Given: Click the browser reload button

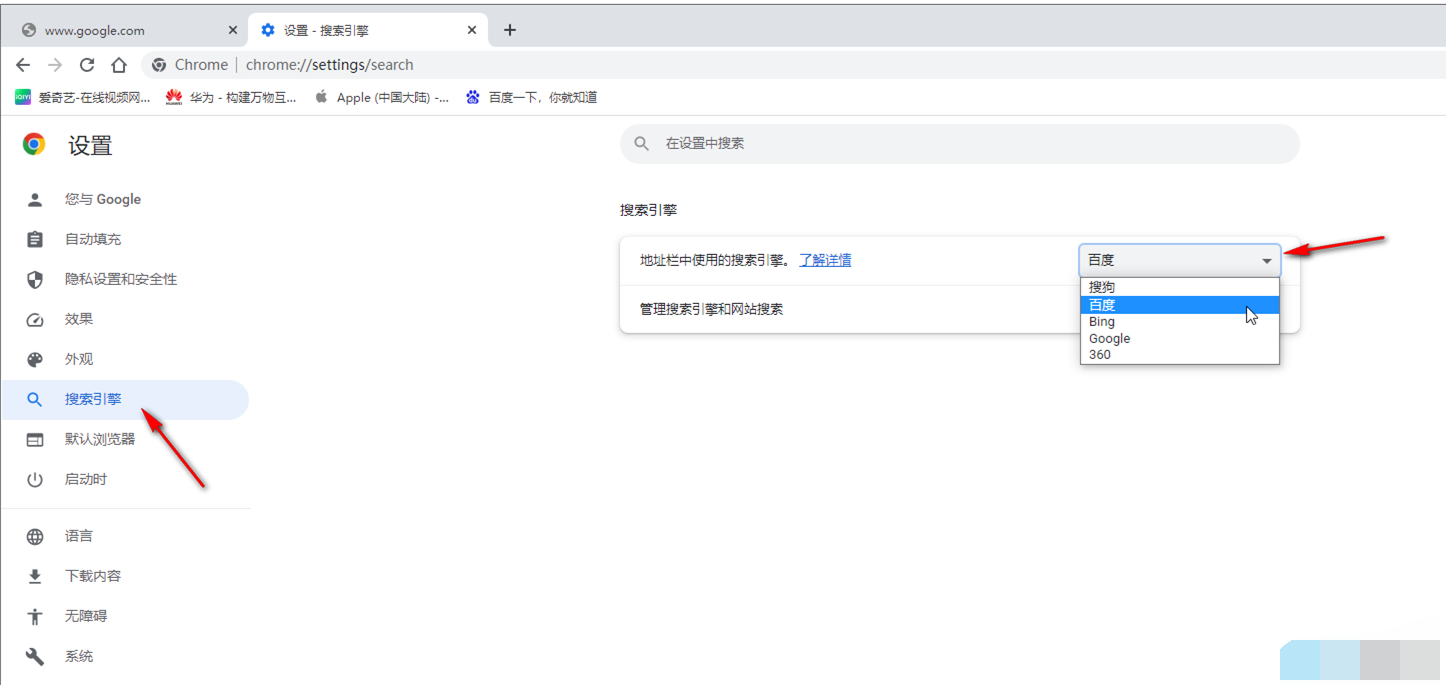Looking at the screenshot, I should click(x=87, y=65).
